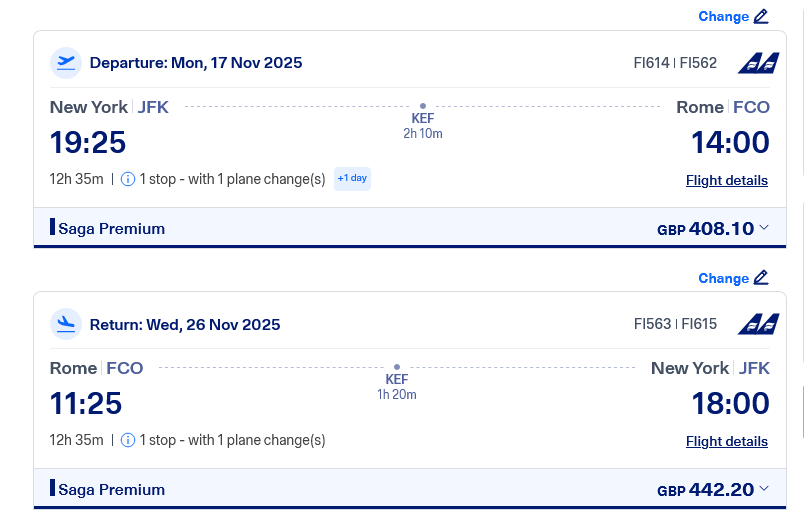Screen dimensions: 804x523
Task: Open Flight details for the departure flight
Action: 727,180
